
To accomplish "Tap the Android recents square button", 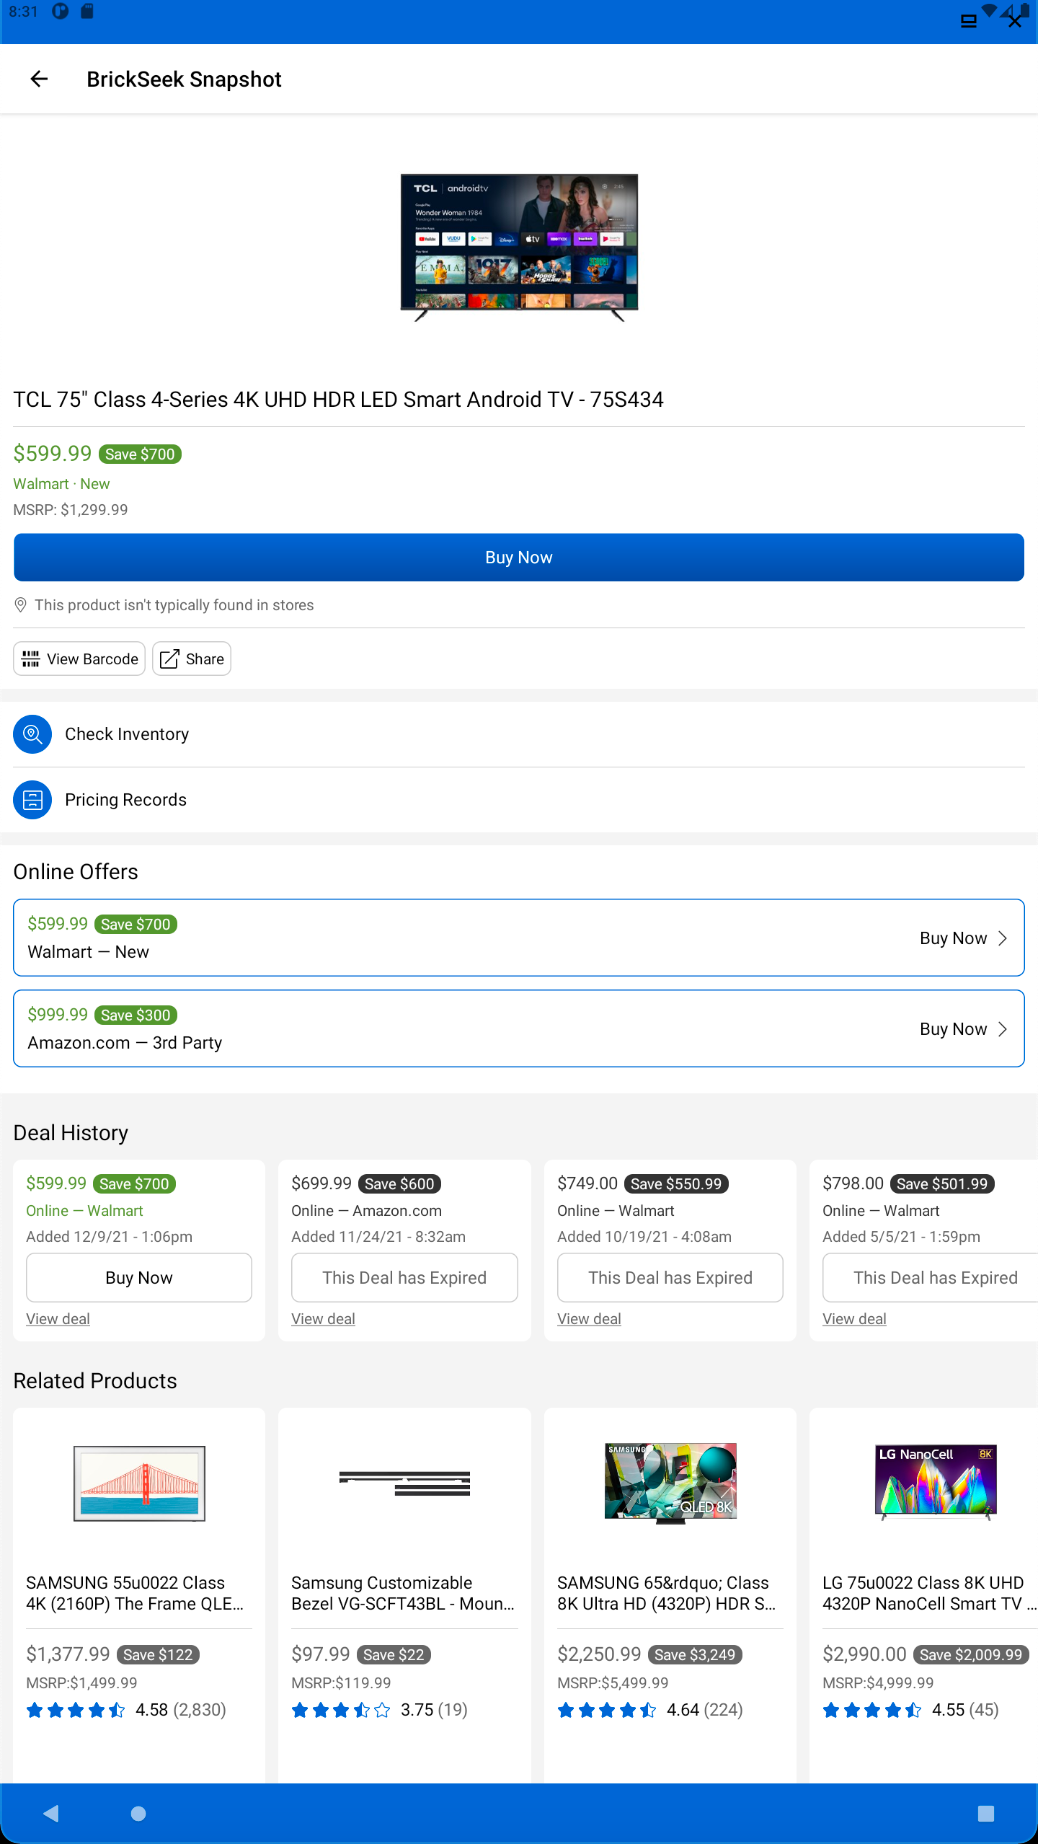I will [986, 1813].
